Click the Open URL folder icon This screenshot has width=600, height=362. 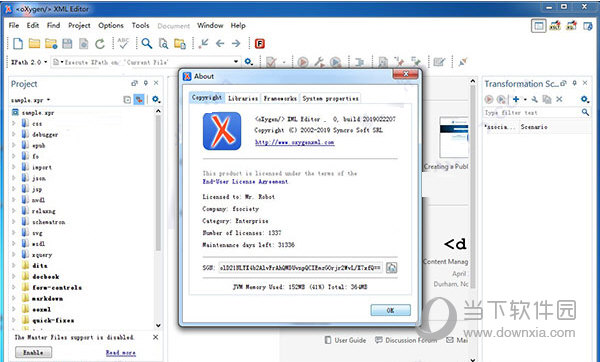(x=51, y=44)
